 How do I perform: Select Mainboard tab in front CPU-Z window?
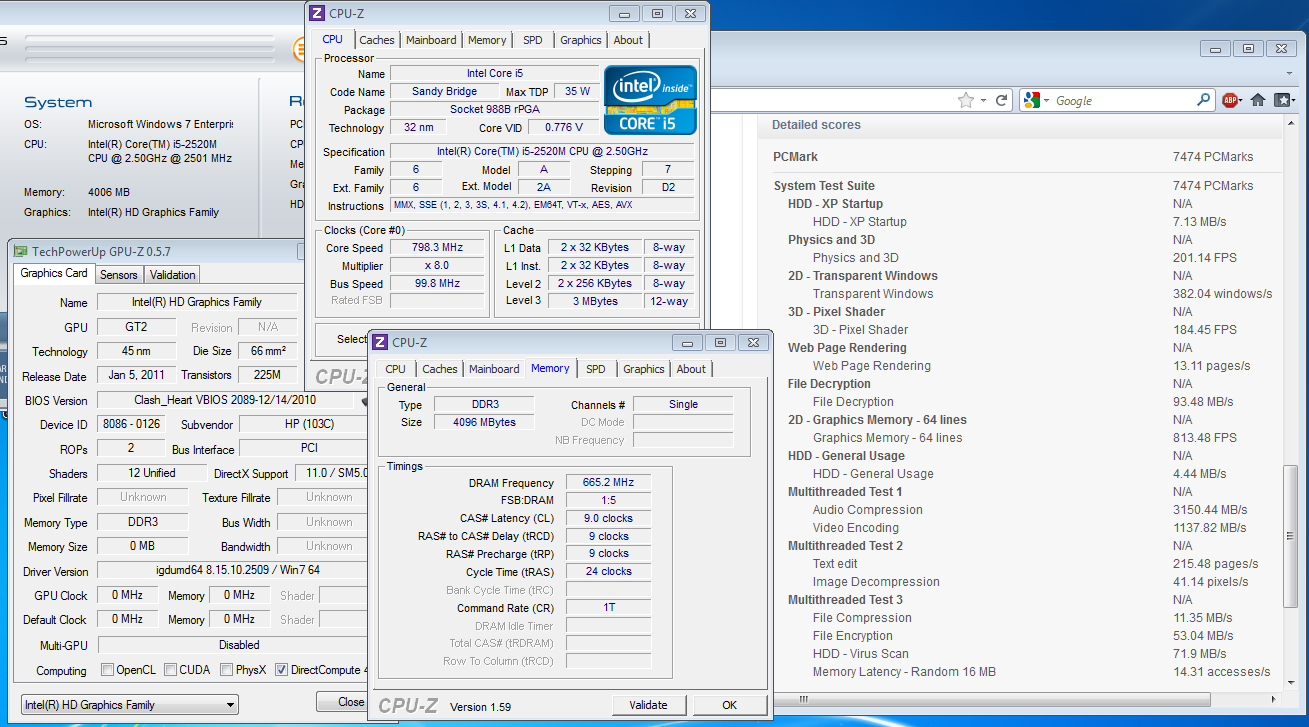tap(494, 369)
